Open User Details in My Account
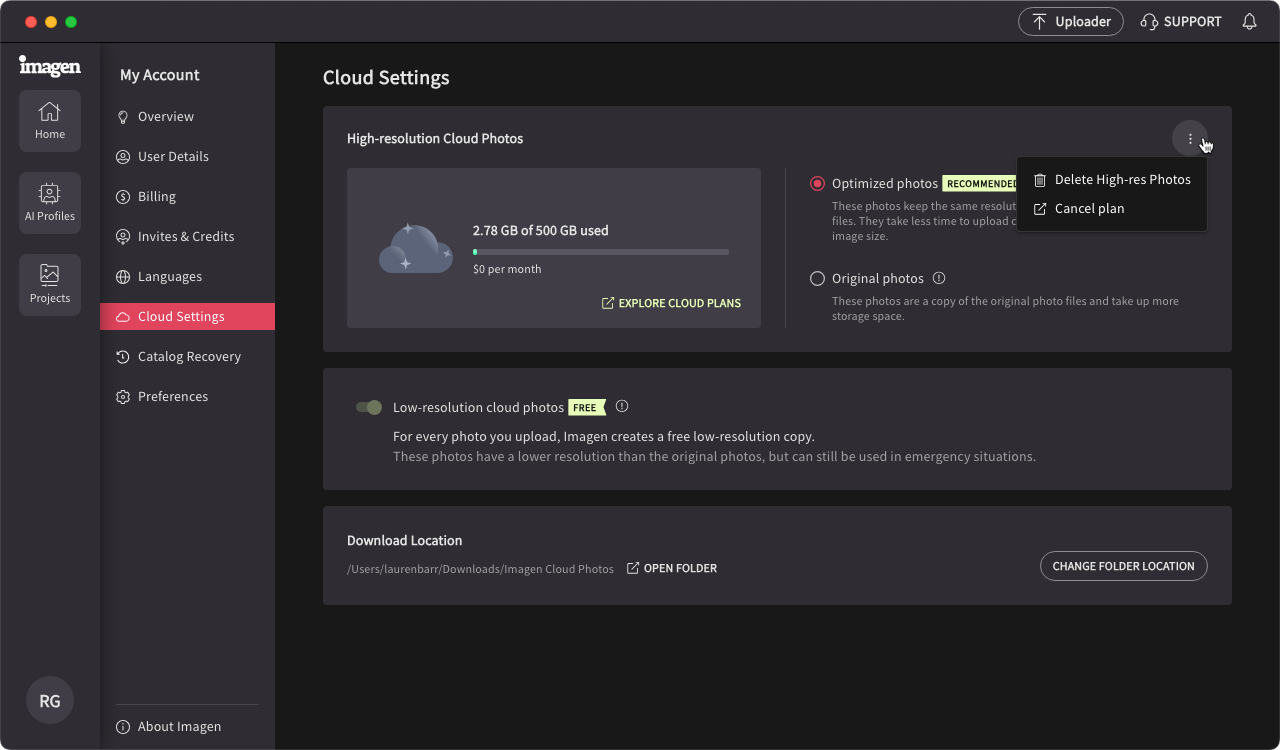 tap(187, 156)
